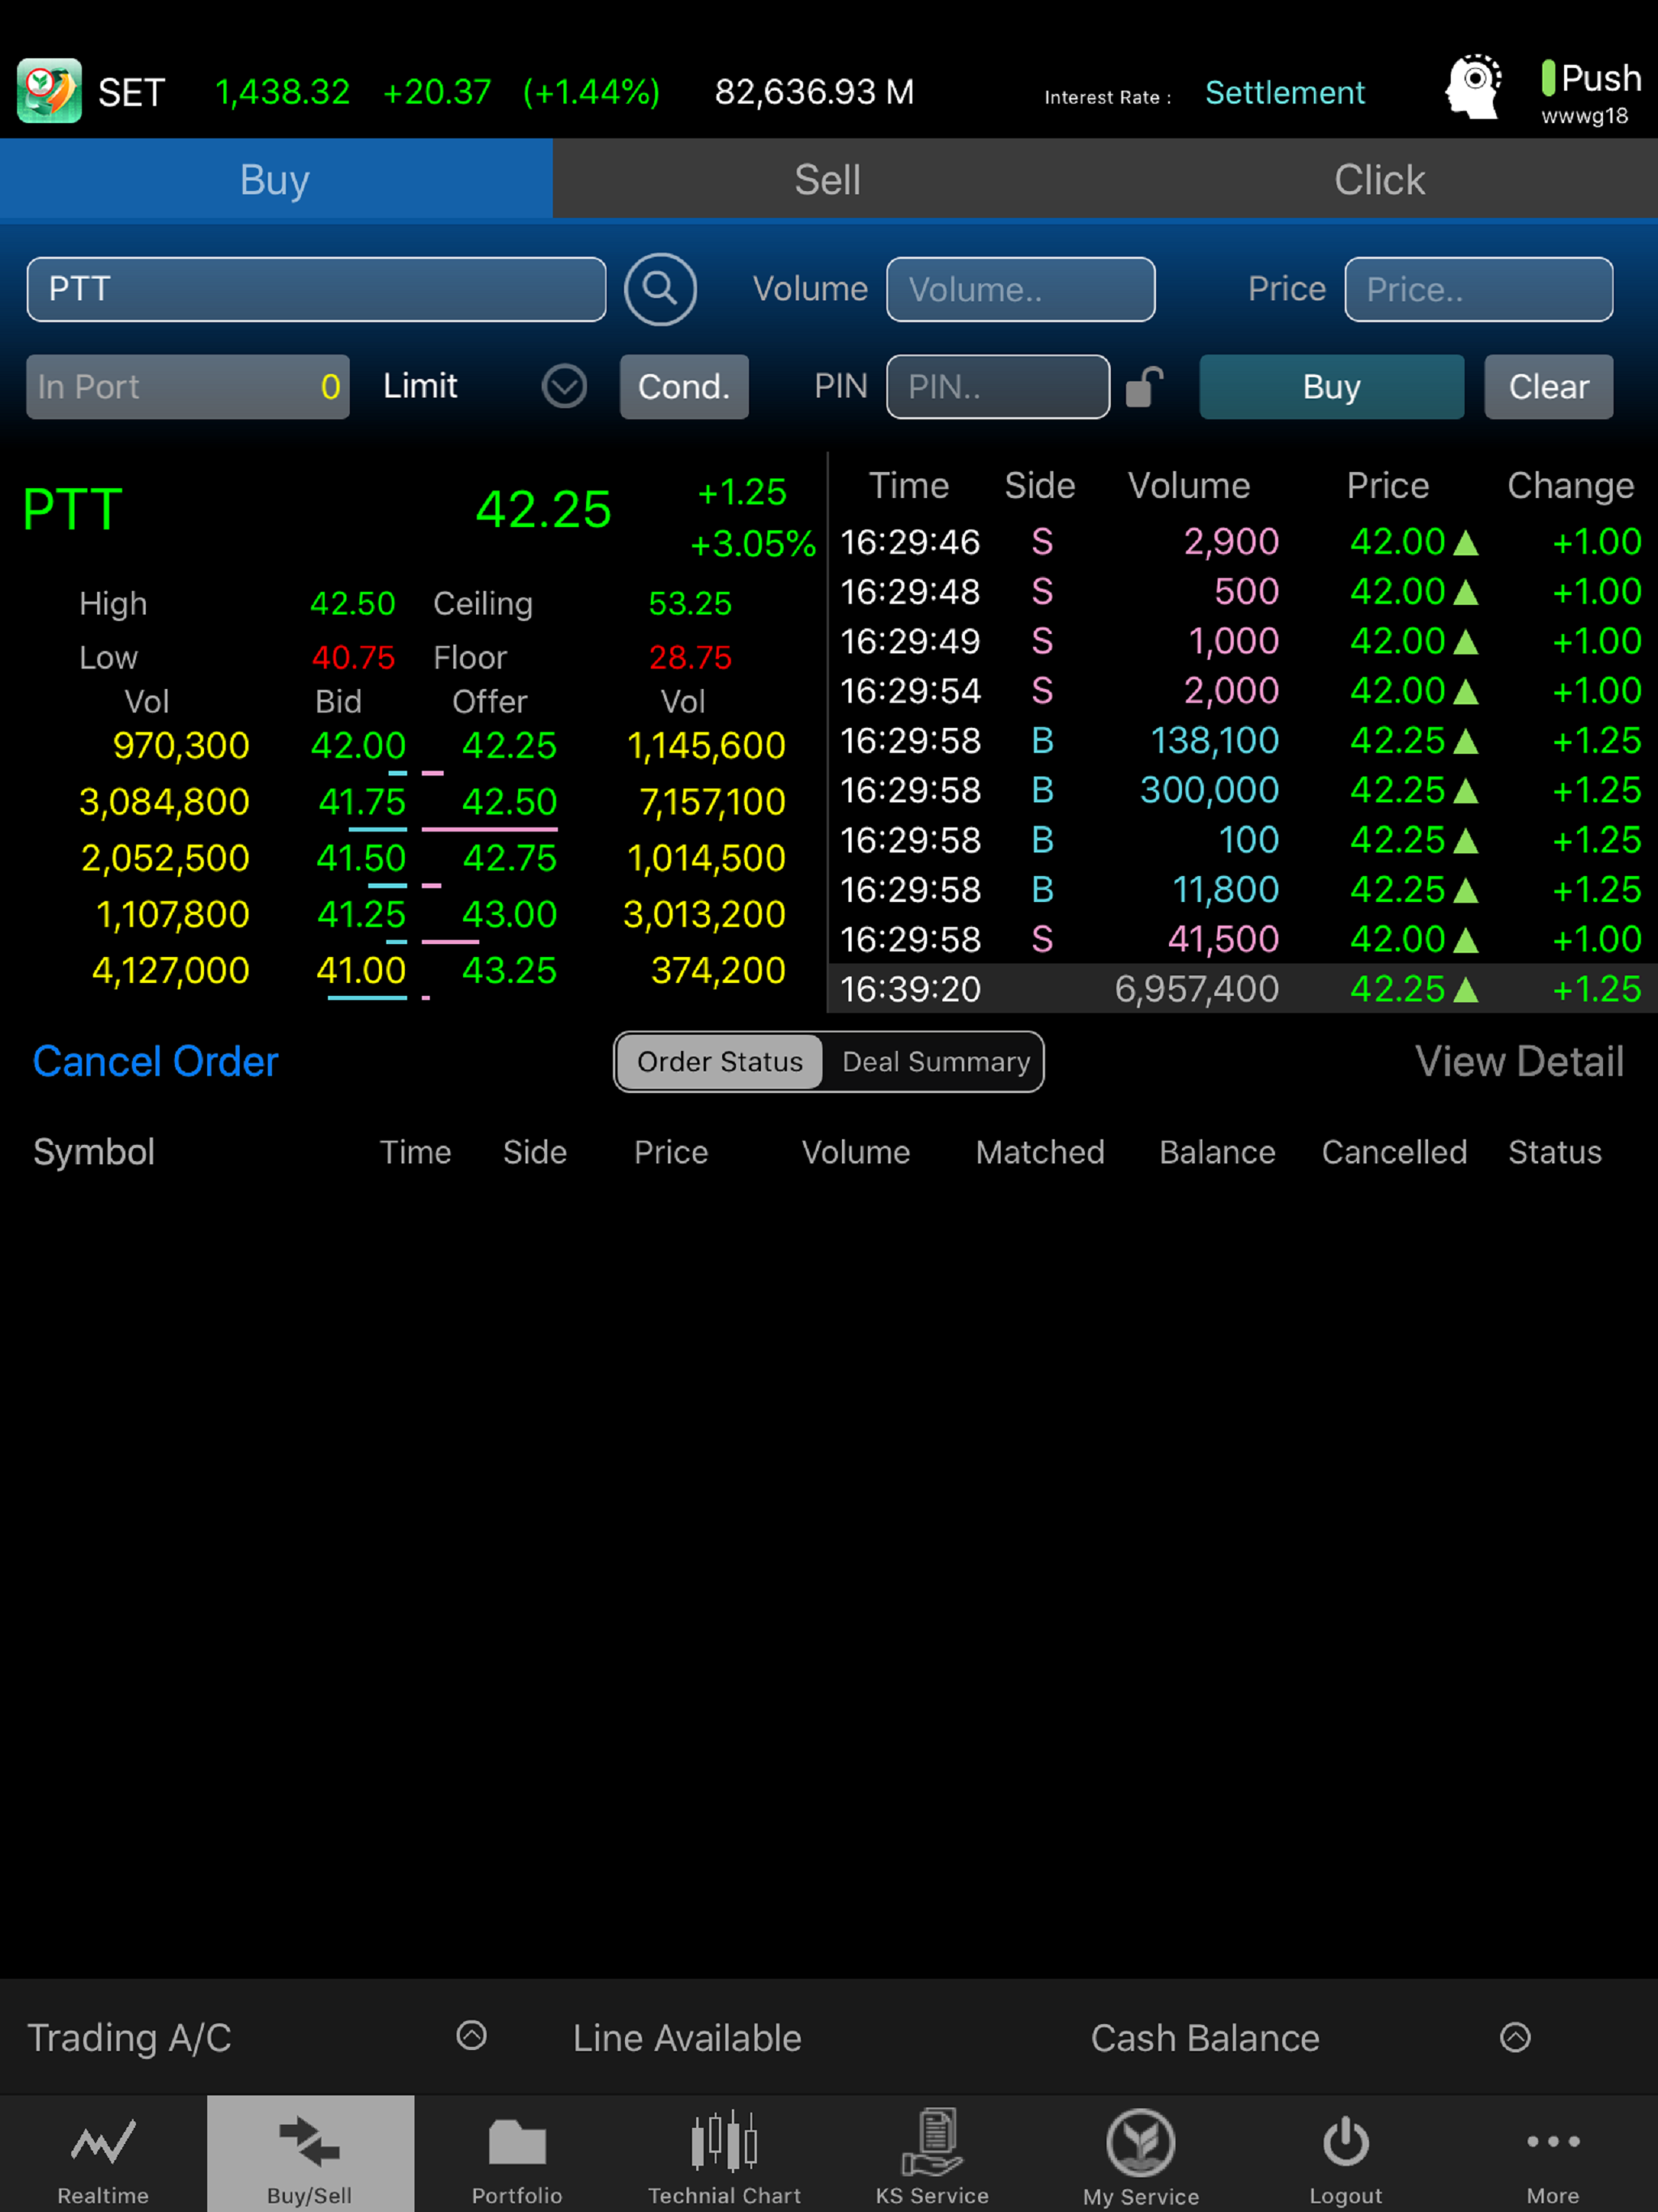The image size is (1658, 2212).
Task: Tap the trade row at 16:29:46
Action: pyautogui.click(x=1241, y=541)
